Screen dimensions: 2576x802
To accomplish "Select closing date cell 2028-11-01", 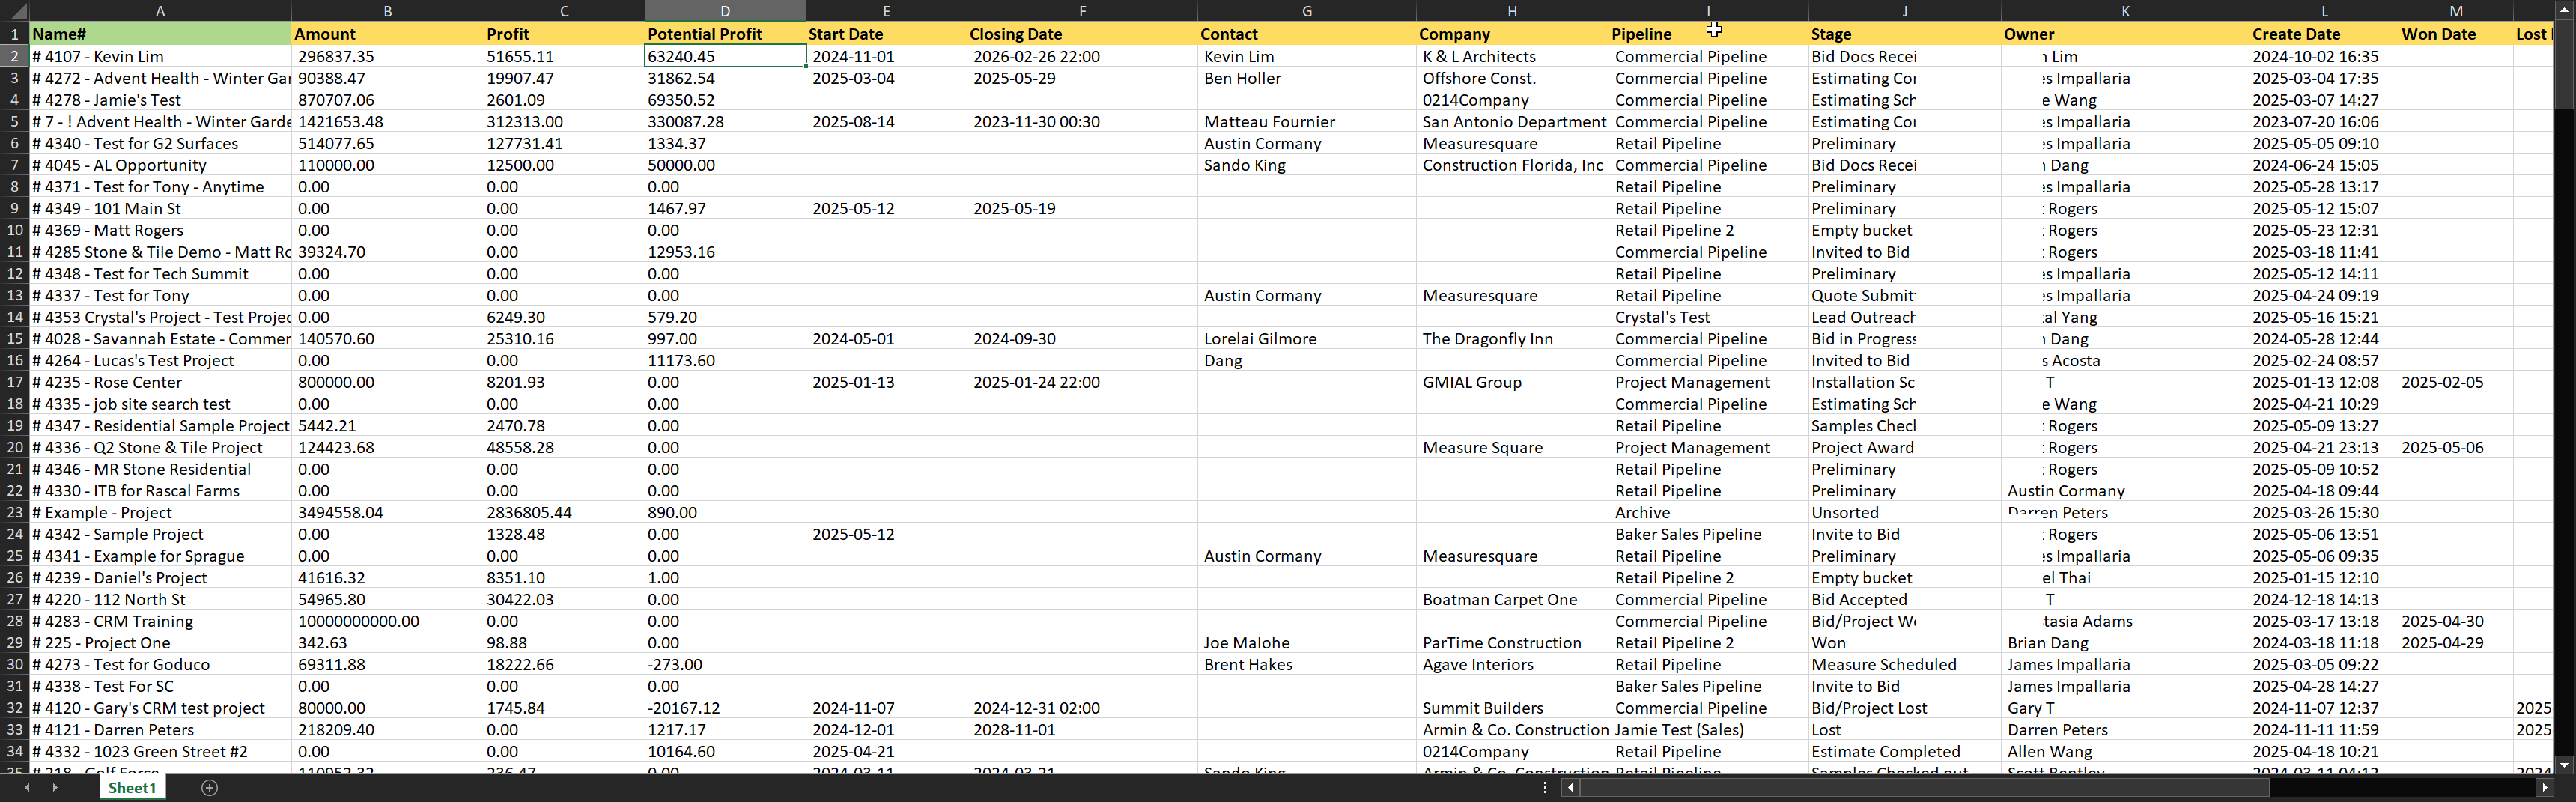I will pyautogui.click(x=1082, y=730).
